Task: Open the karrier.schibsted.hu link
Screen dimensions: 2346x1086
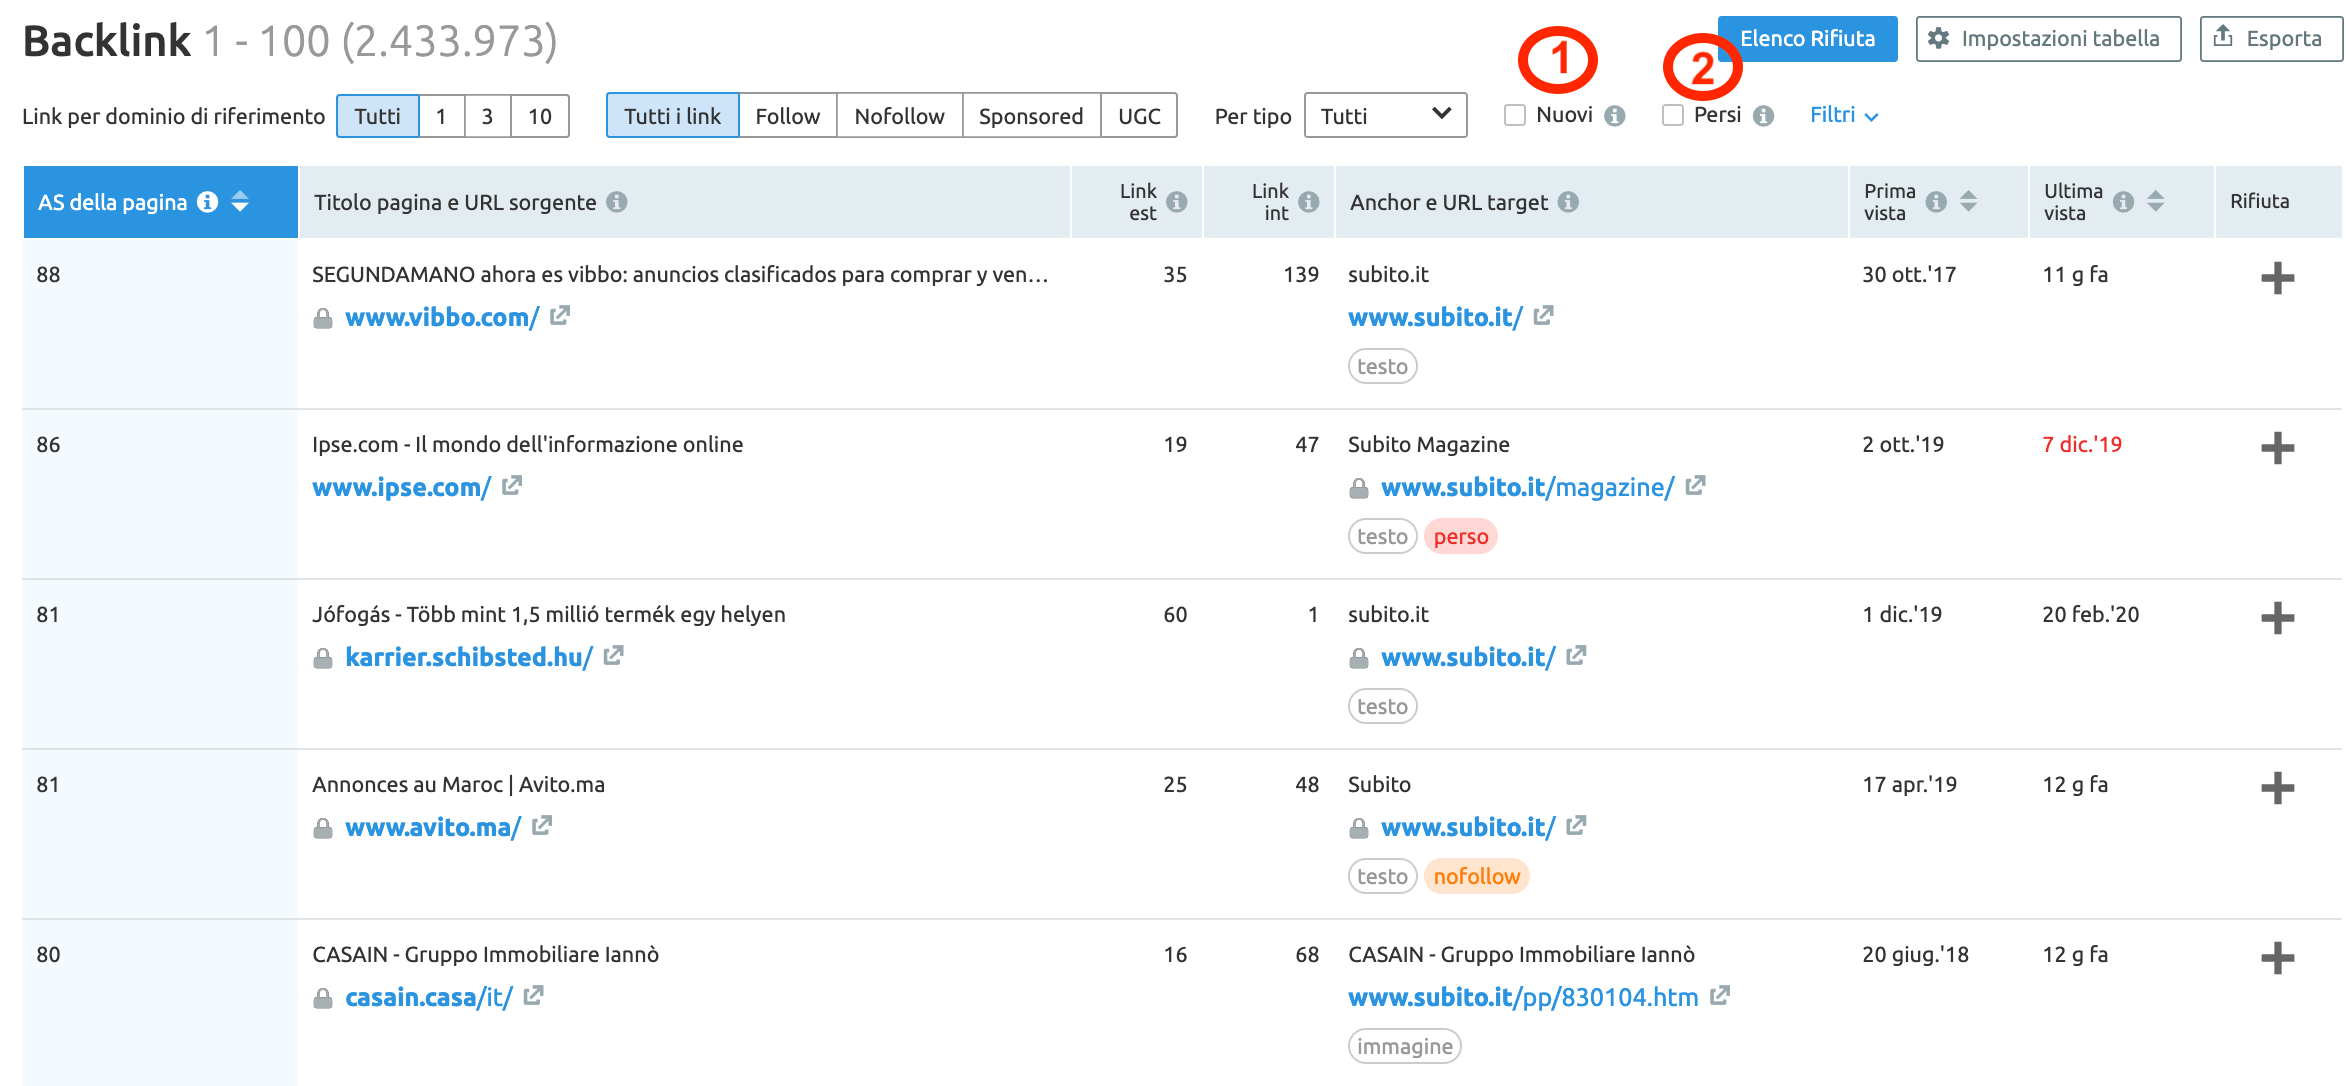Action: [468, 657]
